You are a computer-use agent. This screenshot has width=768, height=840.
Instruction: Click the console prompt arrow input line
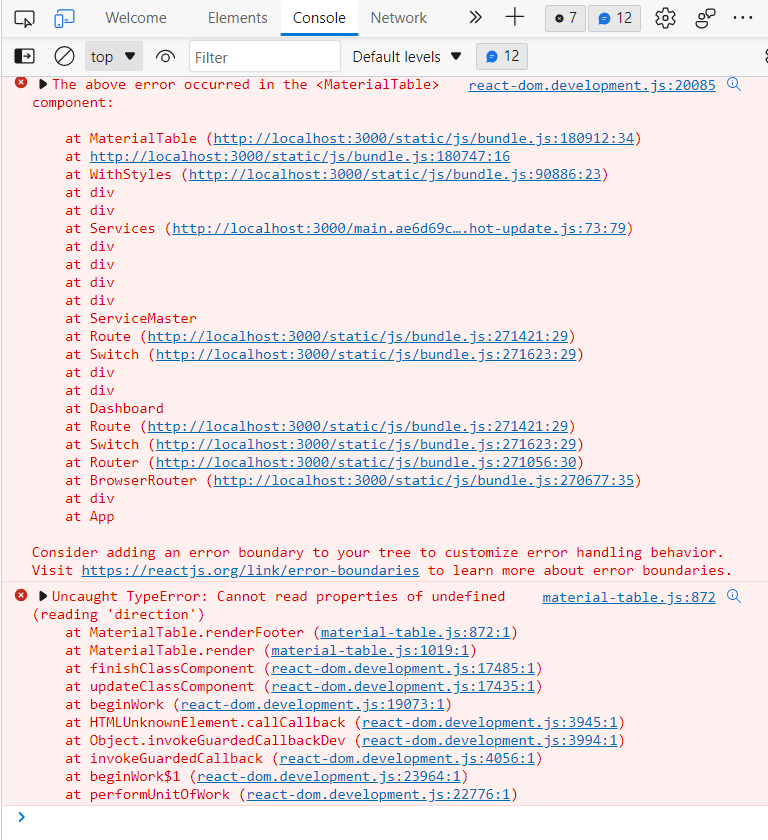click(x=384, y=817)
